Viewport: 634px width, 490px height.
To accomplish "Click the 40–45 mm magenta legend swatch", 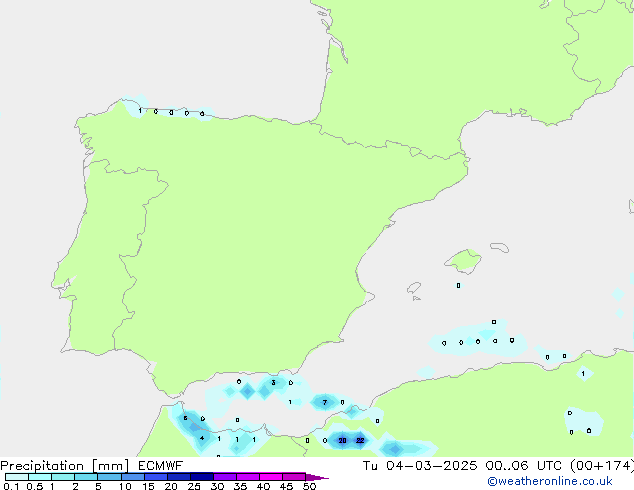I will point(271,477).
